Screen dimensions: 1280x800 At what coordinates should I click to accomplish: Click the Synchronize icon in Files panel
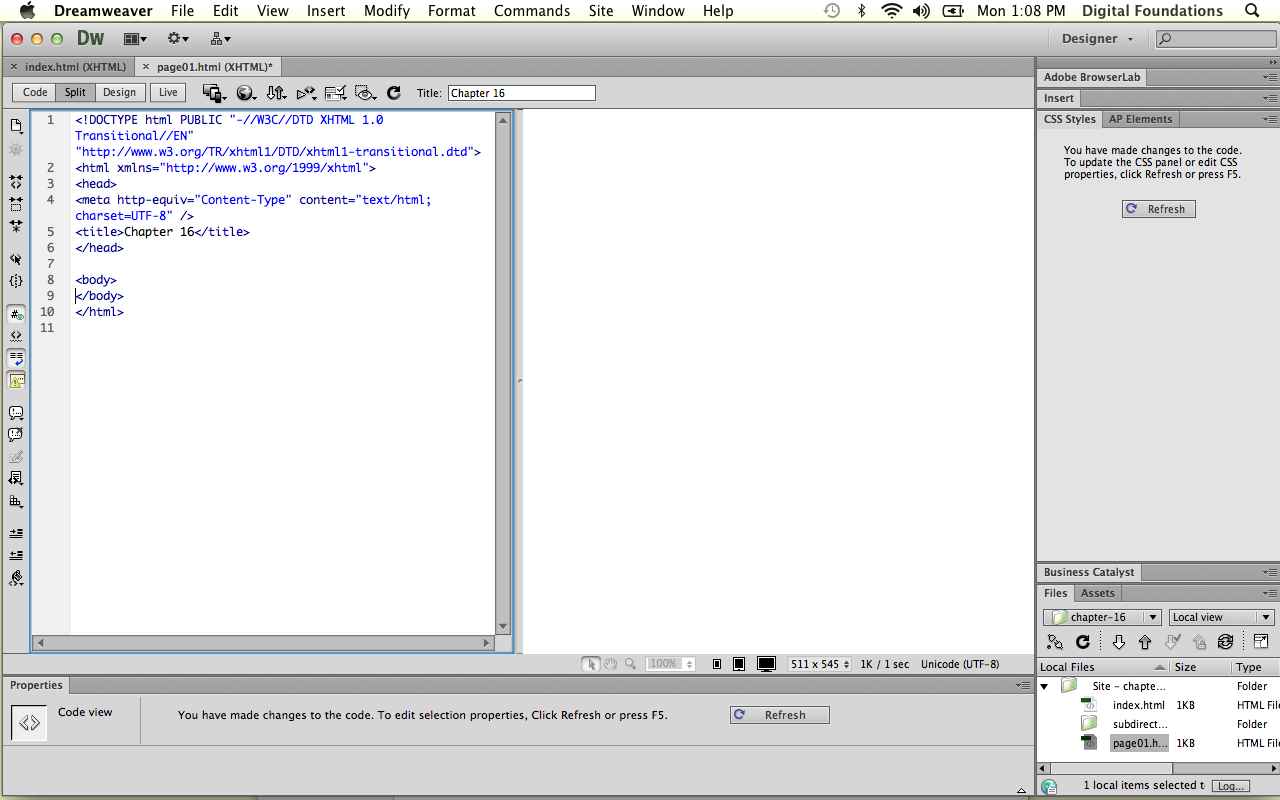pos(1226,641)
